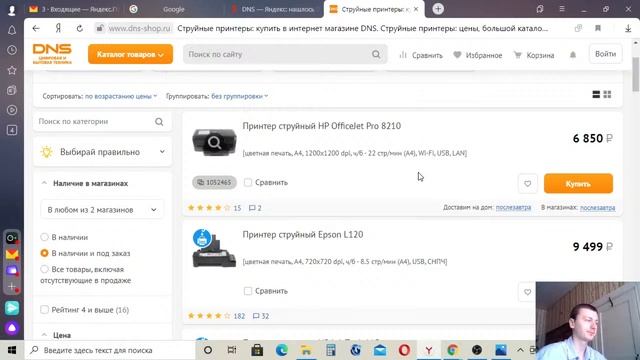Open the Корзина cart
This screenshot has height=360, width=640.
[534, 55]
